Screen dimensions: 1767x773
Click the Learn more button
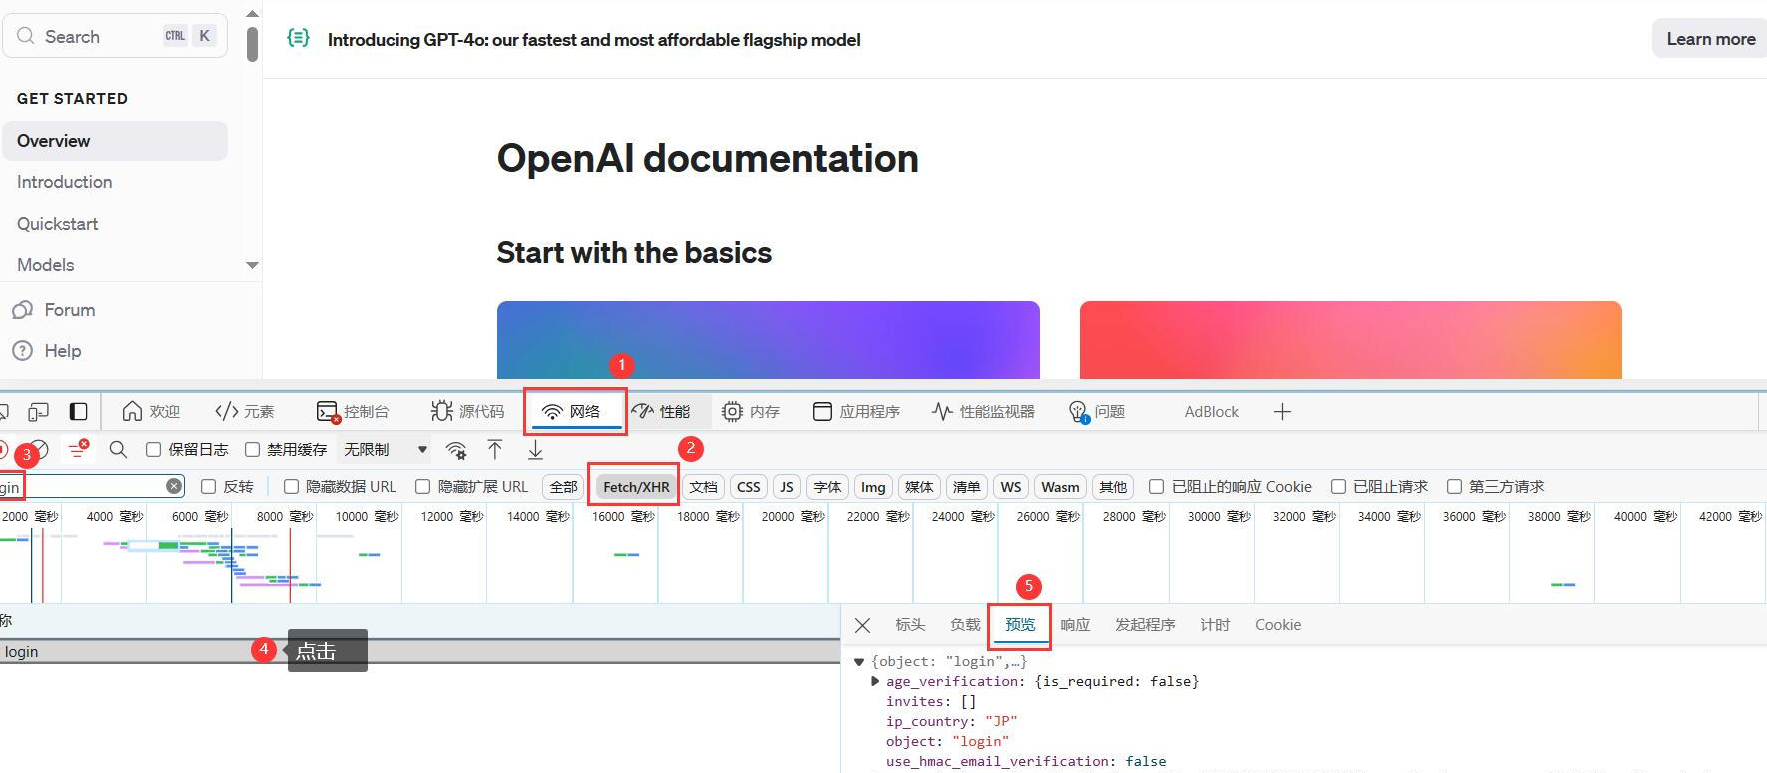click(1710, 39)
